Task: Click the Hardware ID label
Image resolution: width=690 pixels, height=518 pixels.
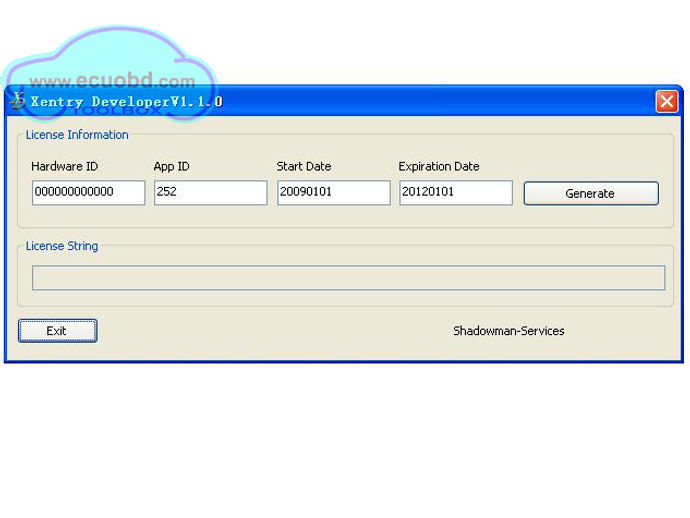Action: click(x=65, y=166)
